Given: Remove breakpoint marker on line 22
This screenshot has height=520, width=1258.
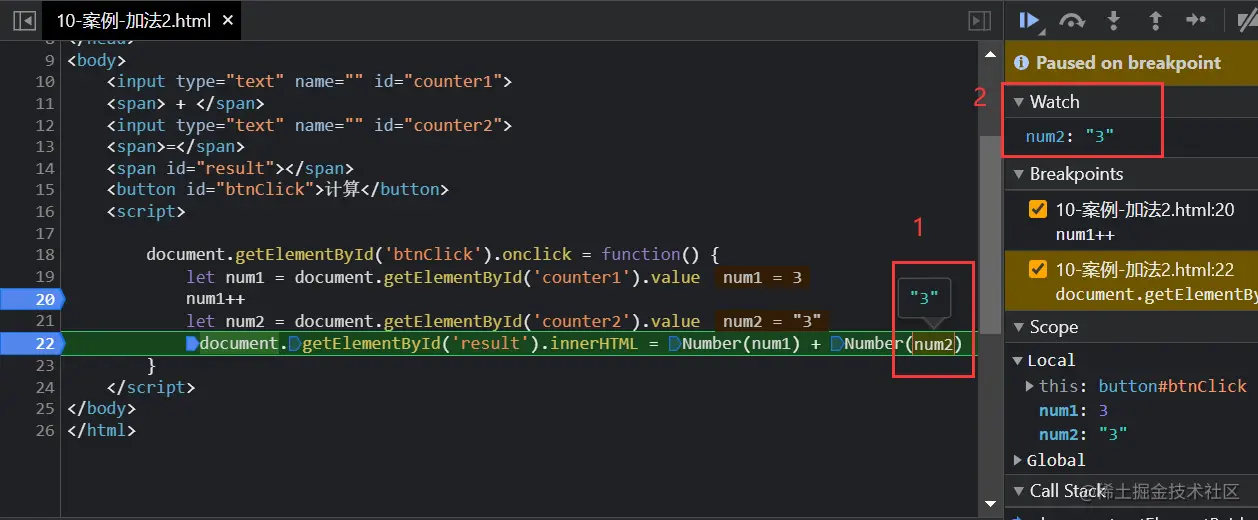Looking at the screenshot, I should tap(32, 343).
